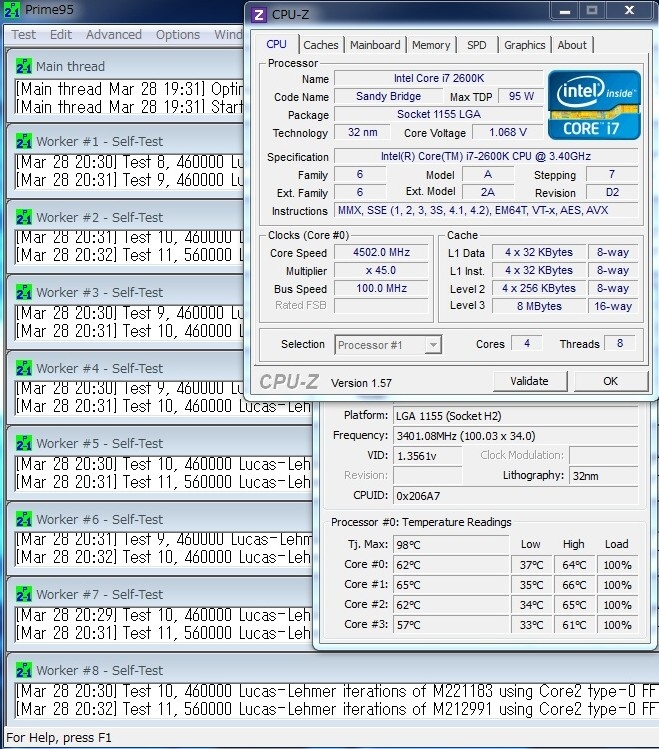
Task: Click the Core #3 temperature 57°C
Action: [450, 625]
